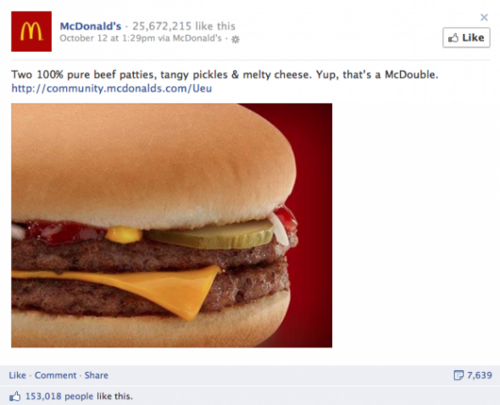Click the thumbs-up icon beside 153,018 people
500x405 pixels.
[15, 396]
